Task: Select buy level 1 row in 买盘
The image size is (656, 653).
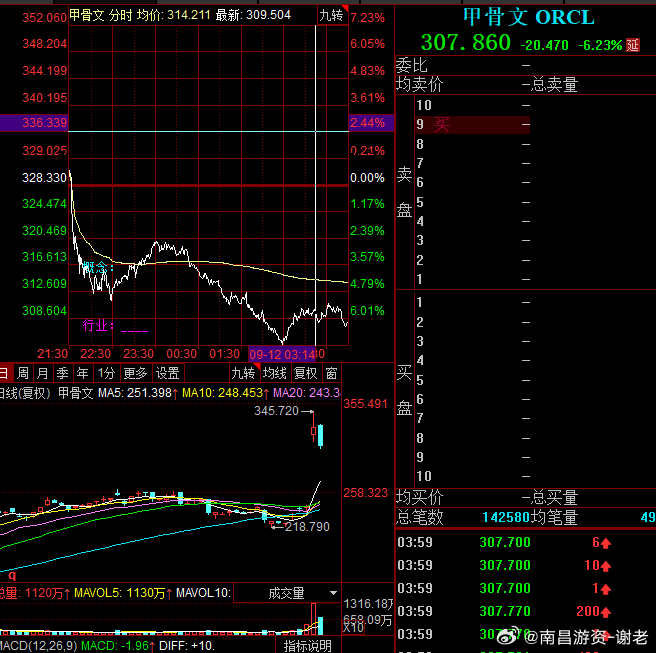Action: click(x=473, y=302)
